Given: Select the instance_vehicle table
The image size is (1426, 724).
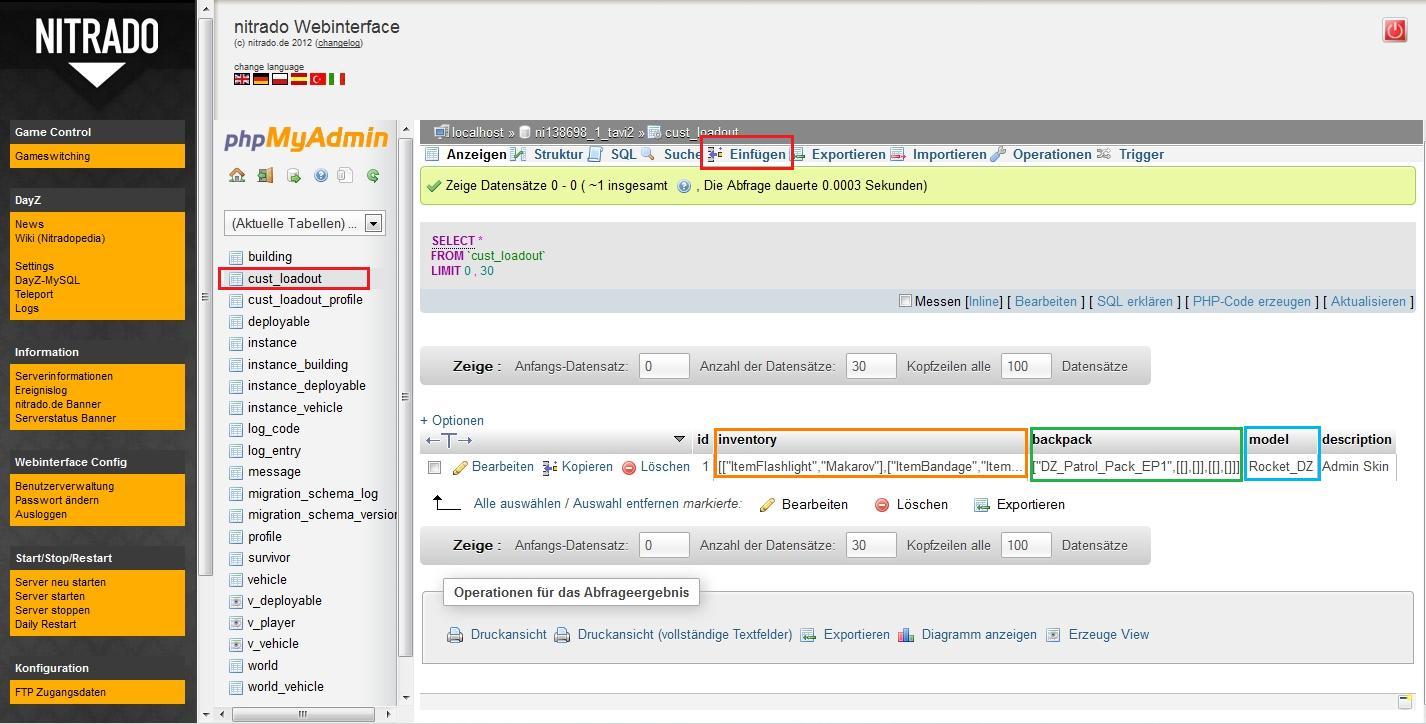Looking at the screenshot, I should (x=295, y=408).
